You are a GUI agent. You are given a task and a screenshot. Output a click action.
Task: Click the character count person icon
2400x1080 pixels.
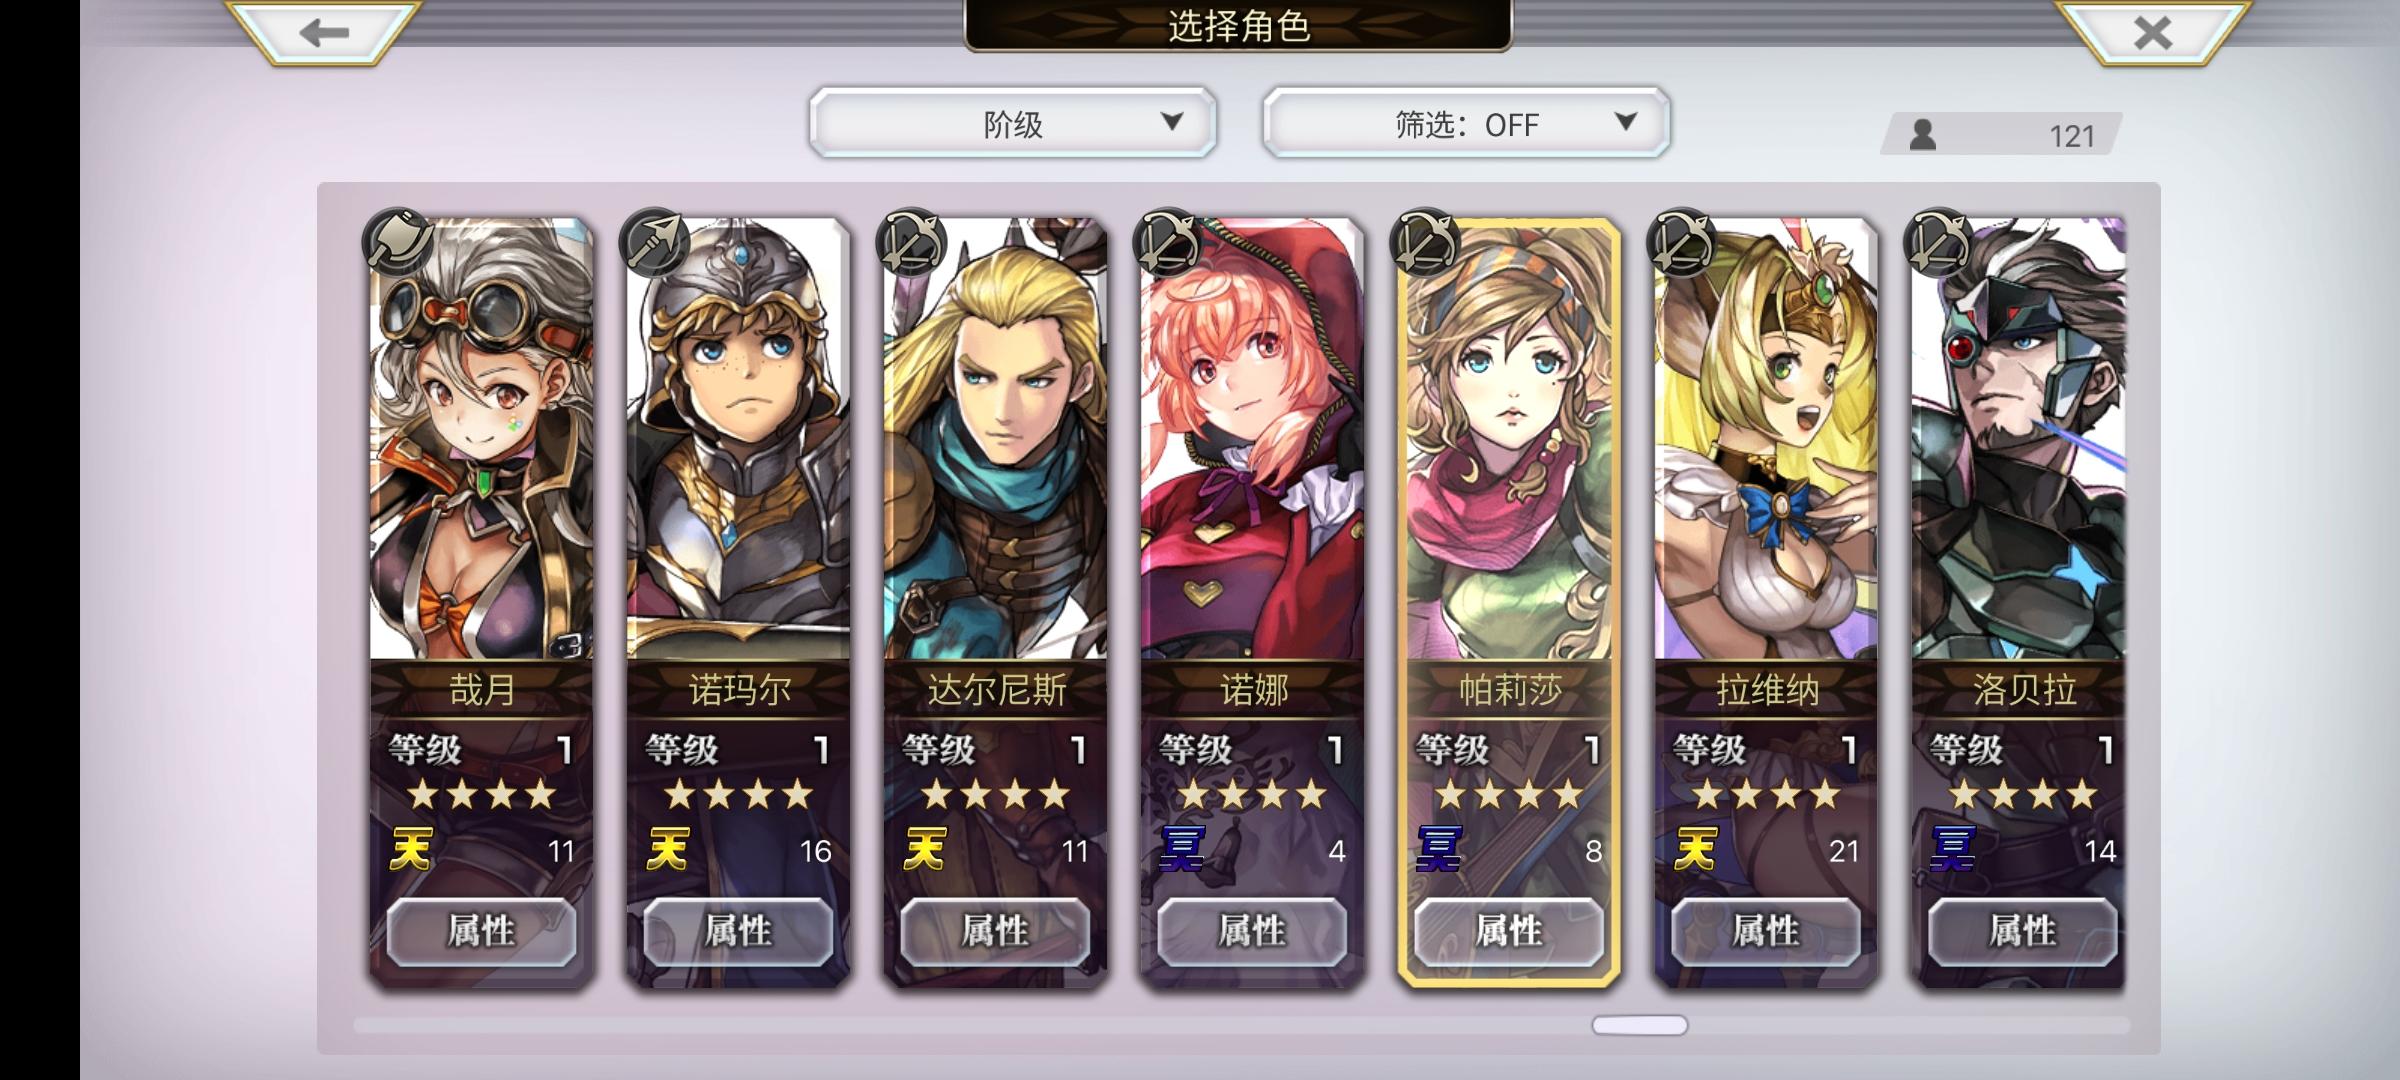tap(1922, 135)
